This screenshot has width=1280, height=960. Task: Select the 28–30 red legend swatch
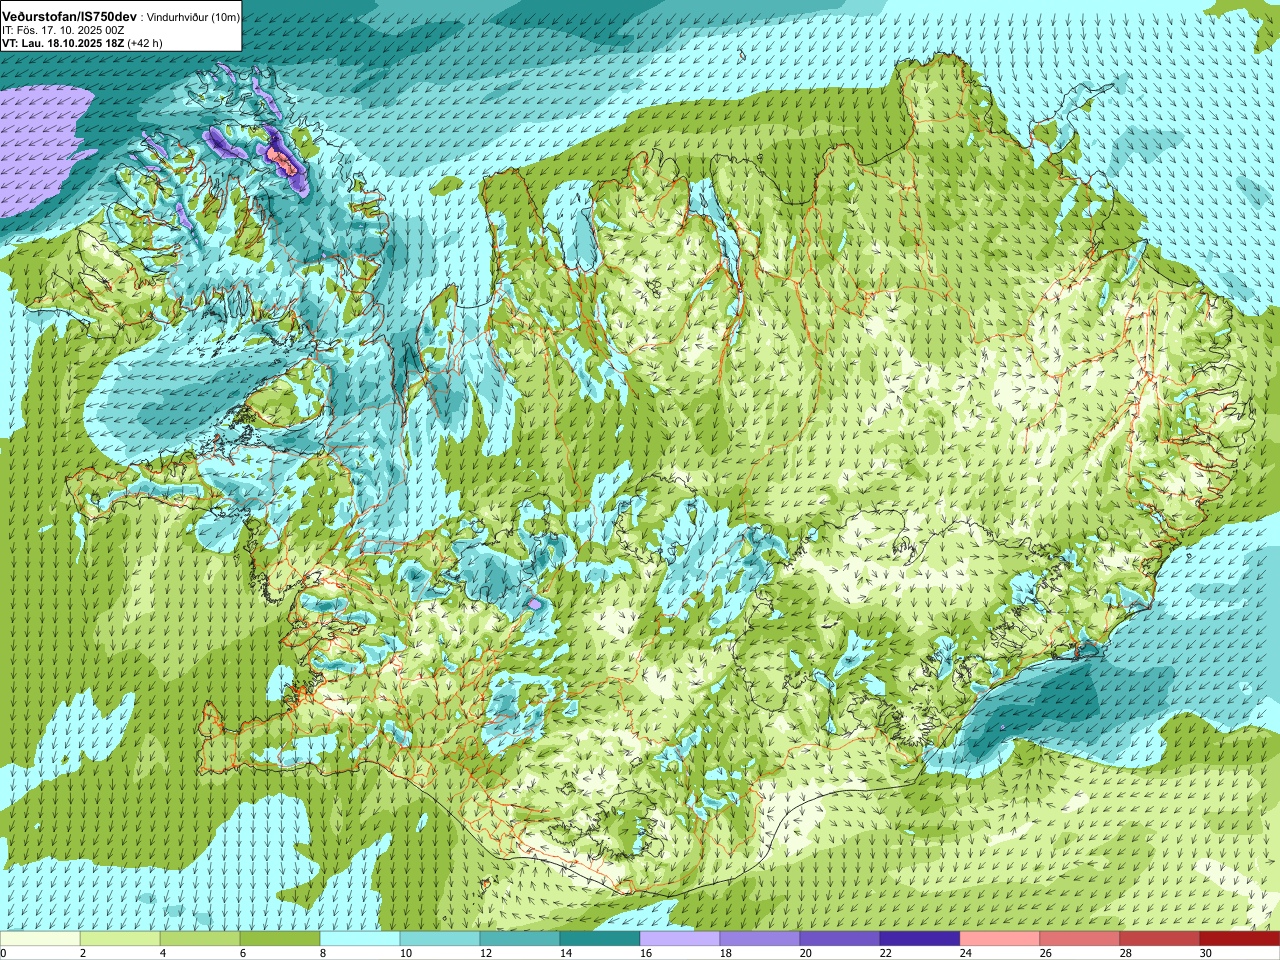[1160, 939]
